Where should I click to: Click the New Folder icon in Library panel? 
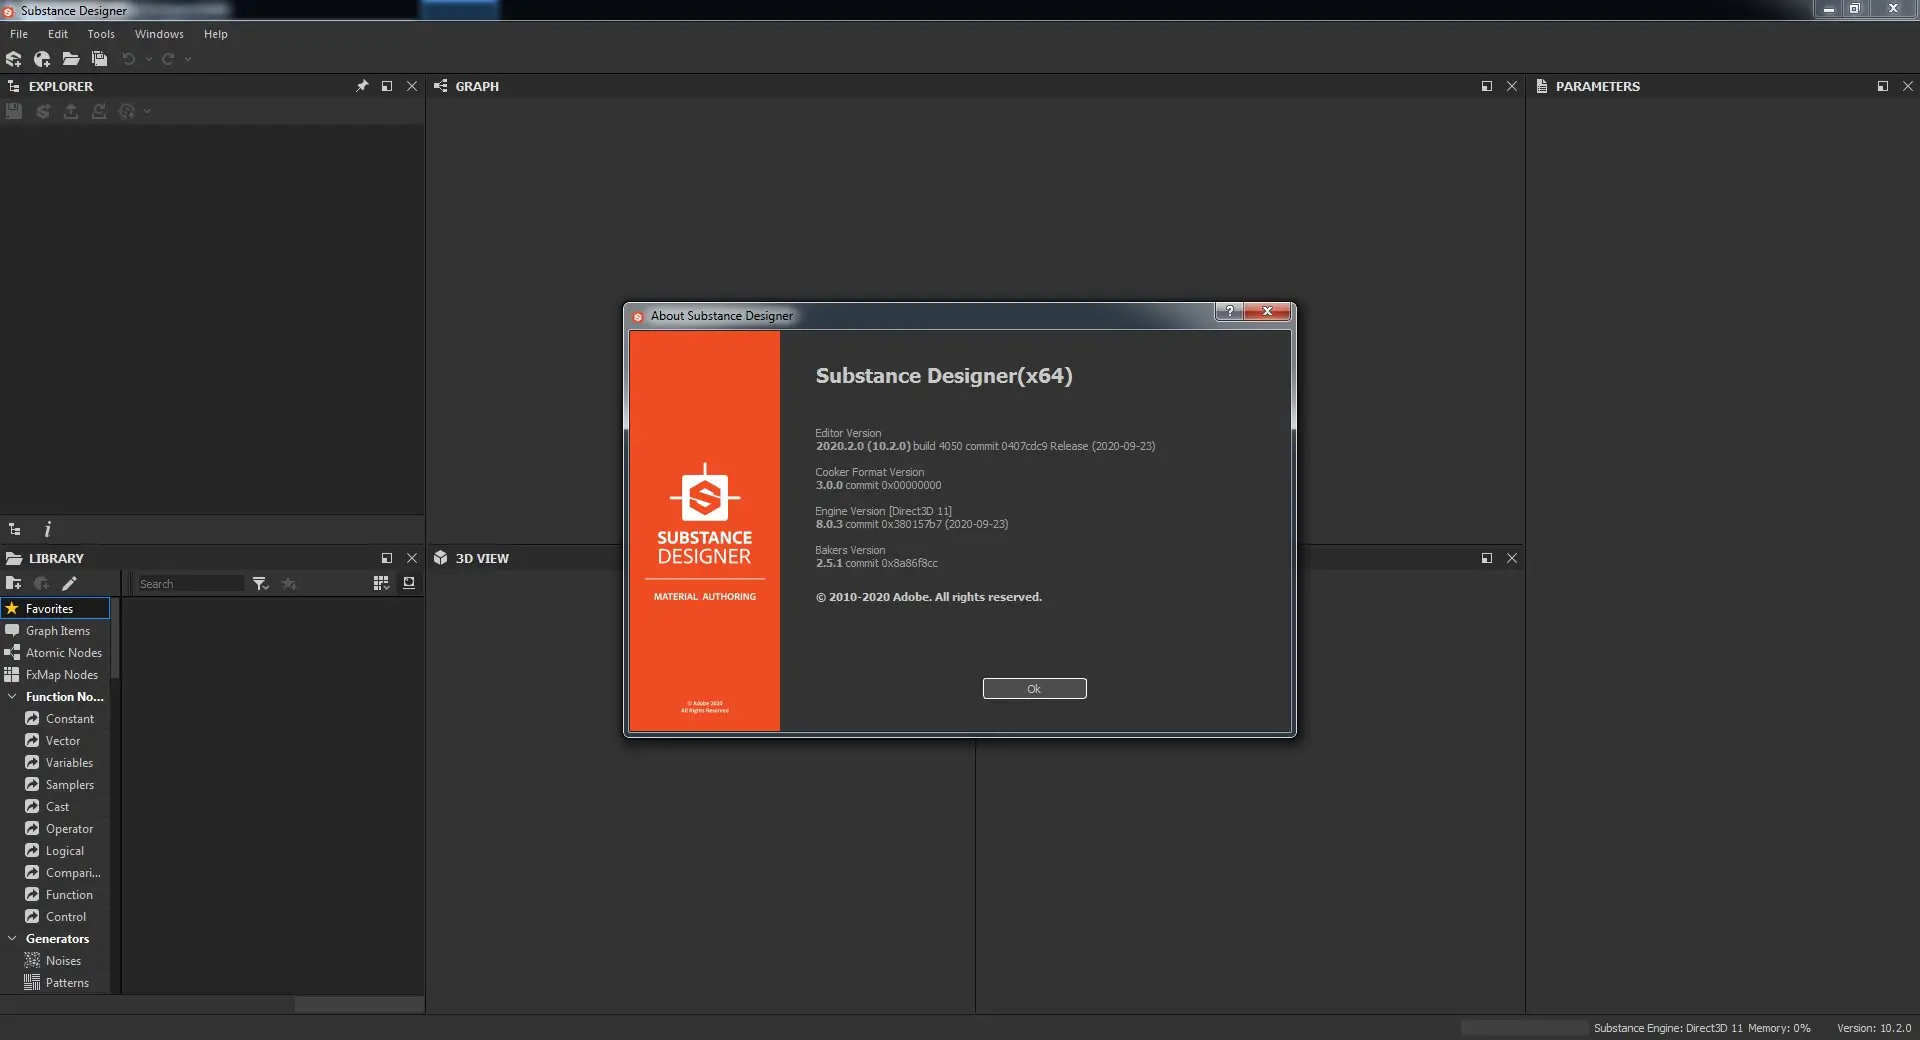pyautogui.click(x=14, y=583)
